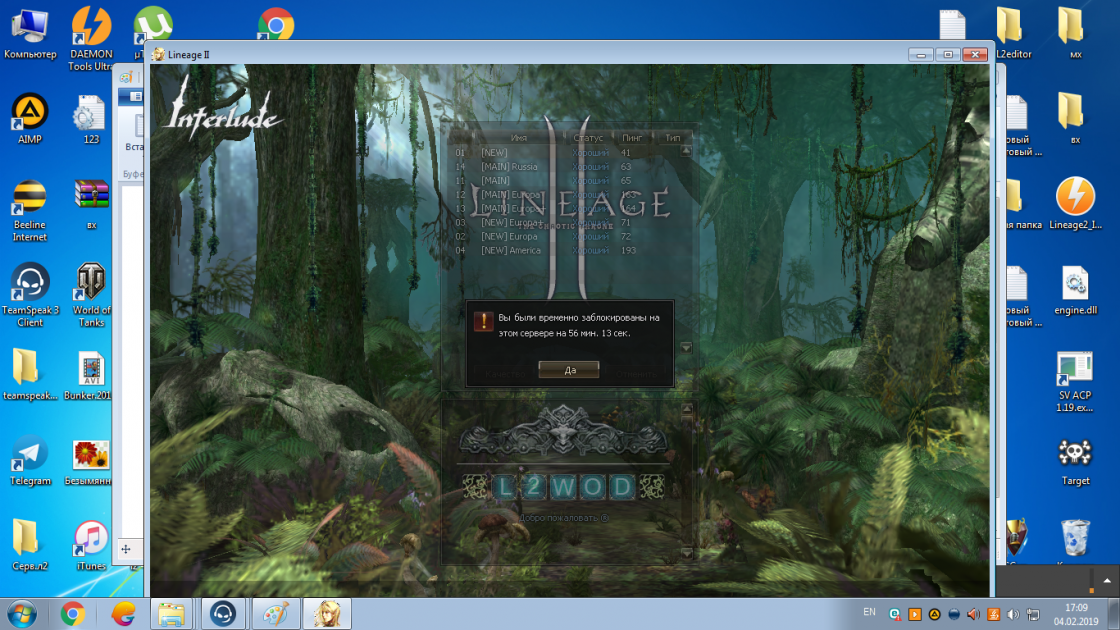Open World of Tanks desktop shortcut
This screenshot has width=1120, height=630.
91,295
